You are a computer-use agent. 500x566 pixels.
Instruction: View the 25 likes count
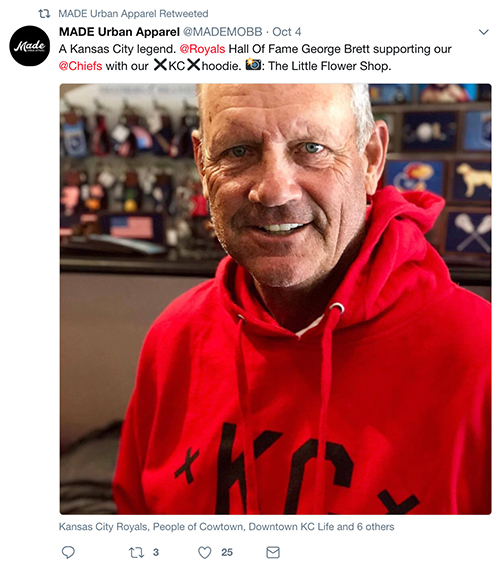(227, 553)
